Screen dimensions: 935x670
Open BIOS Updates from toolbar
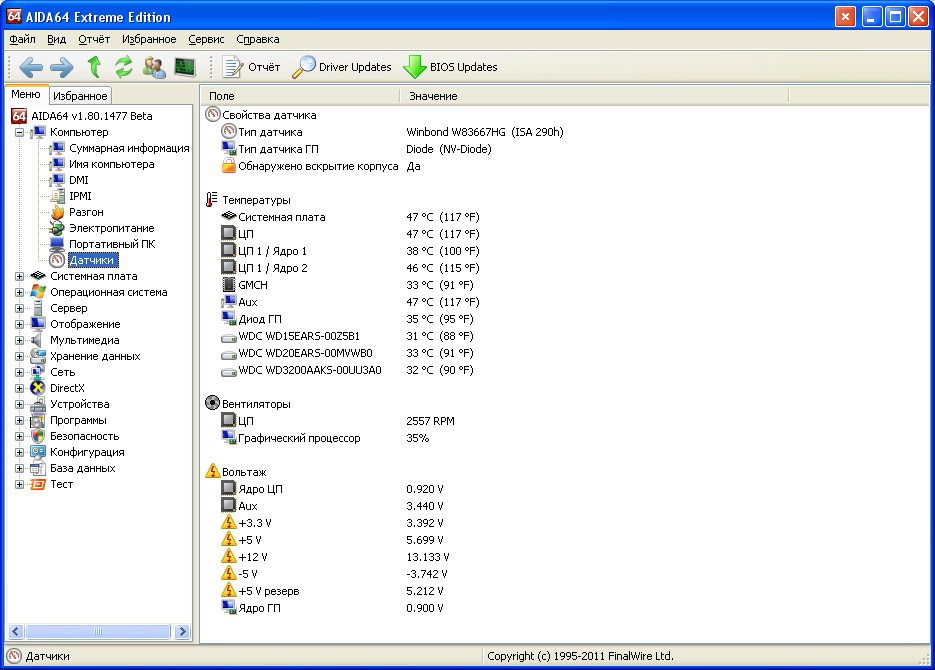(450, 67)
